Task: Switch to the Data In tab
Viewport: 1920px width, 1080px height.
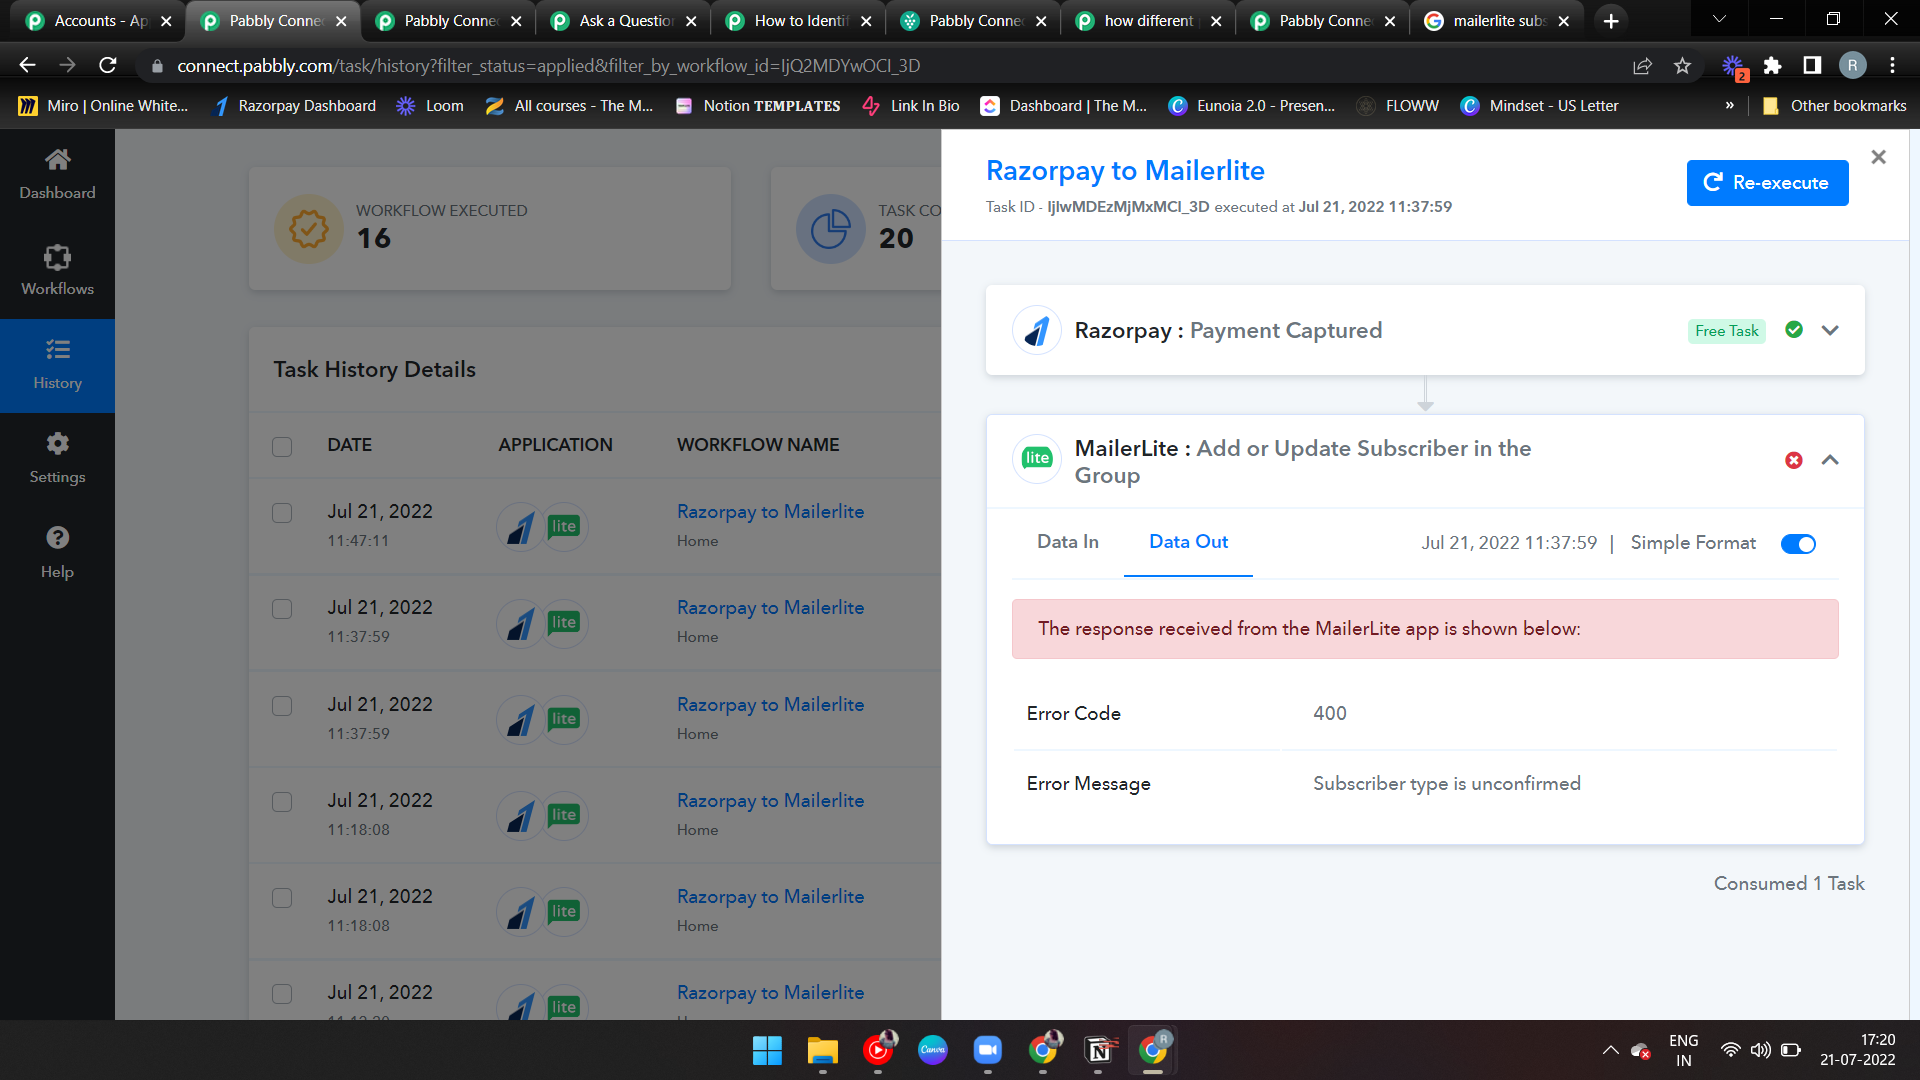Action: coord(1067,542)
